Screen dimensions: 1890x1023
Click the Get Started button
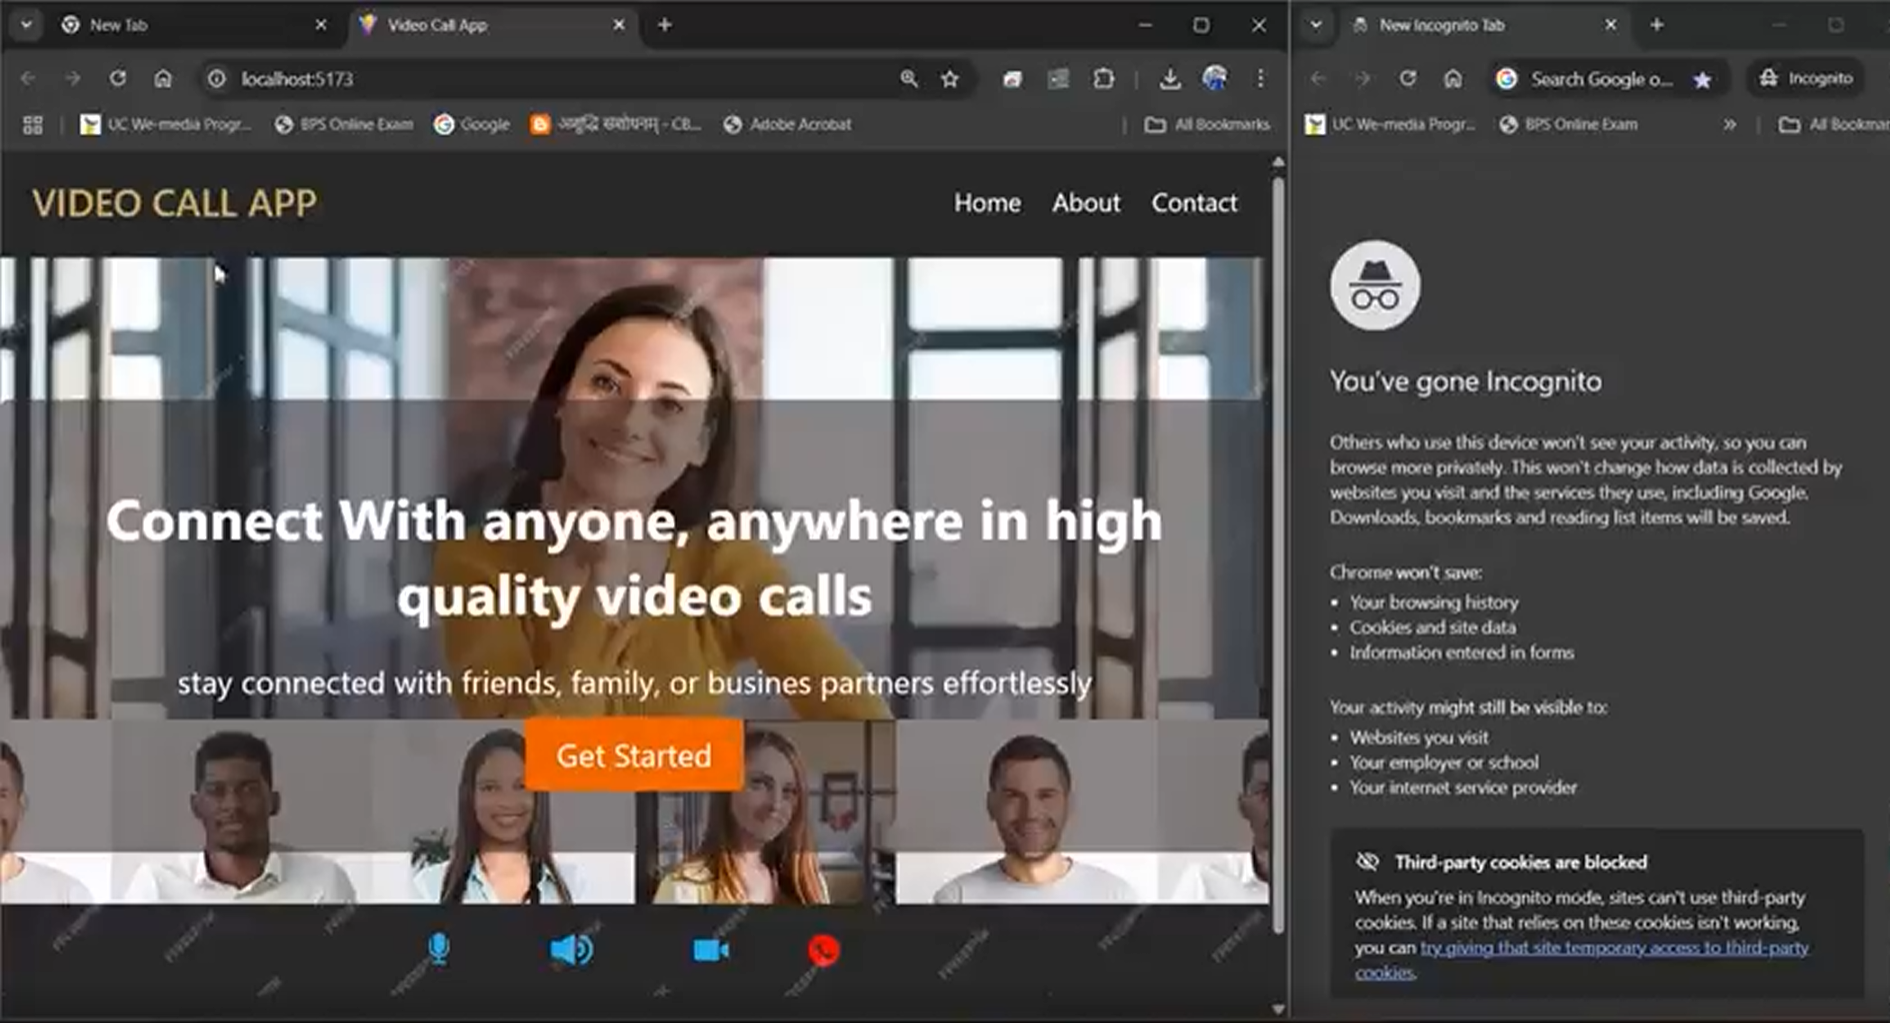click(633, 756)
